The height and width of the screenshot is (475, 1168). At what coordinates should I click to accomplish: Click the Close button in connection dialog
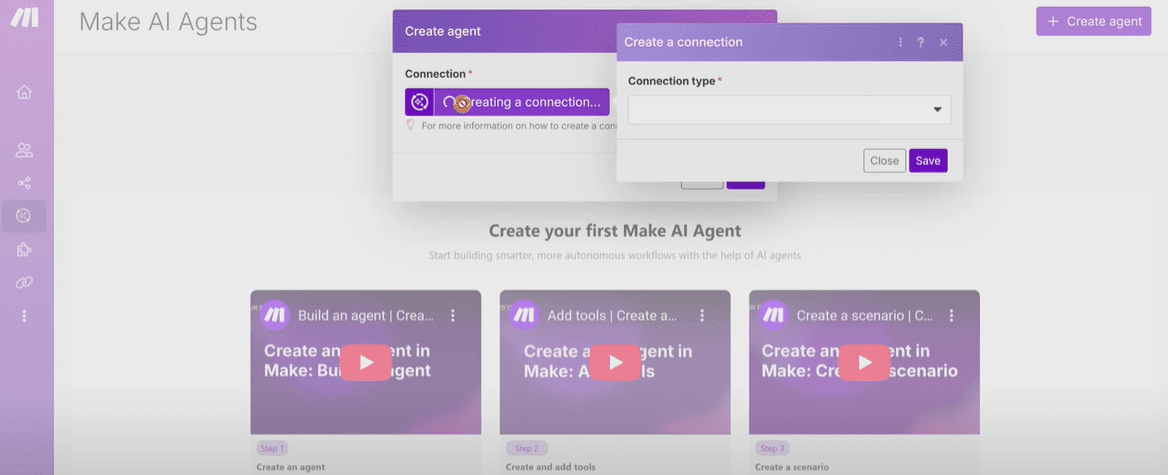pyautogui.click(x=884, y=161)
